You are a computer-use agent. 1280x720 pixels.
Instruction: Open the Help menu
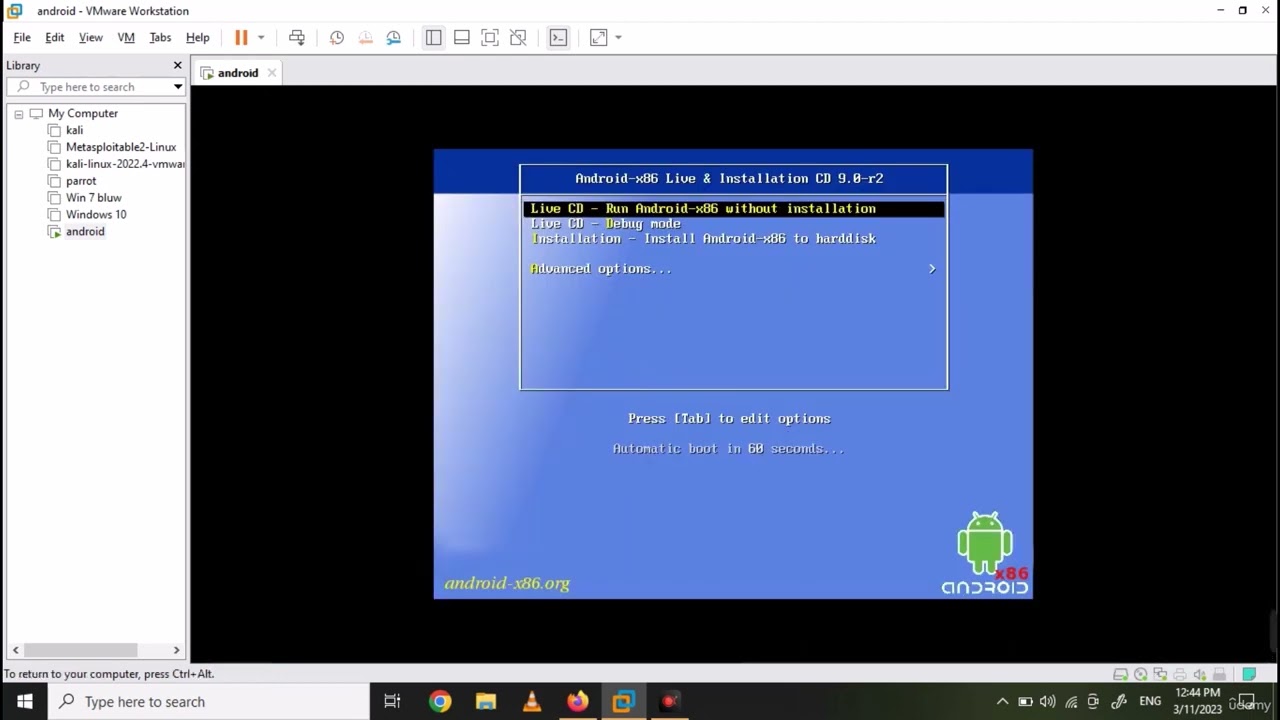click(x=198, y=37)
